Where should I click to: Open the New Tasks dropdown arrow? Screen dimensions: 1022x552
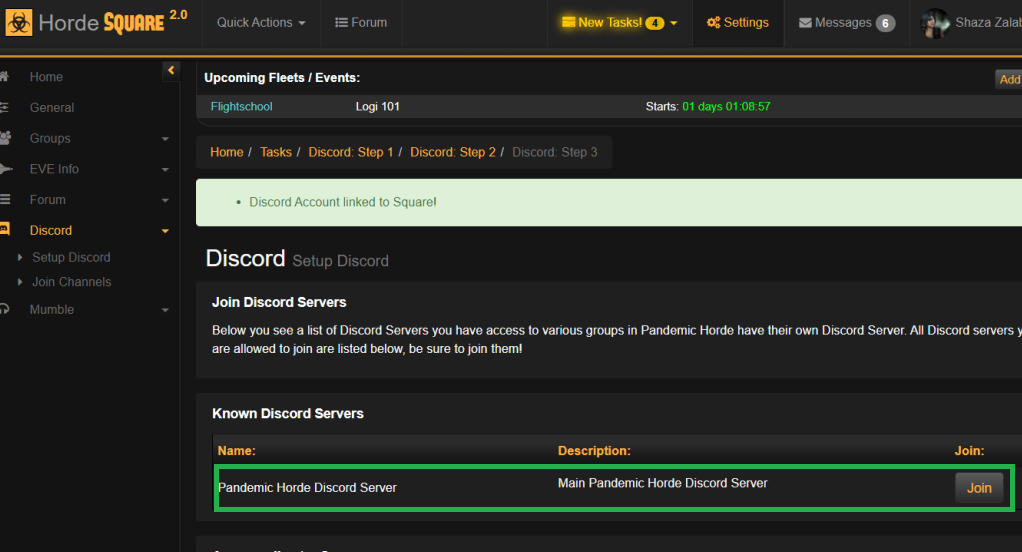pyautogui.click(x=674, y=23)
